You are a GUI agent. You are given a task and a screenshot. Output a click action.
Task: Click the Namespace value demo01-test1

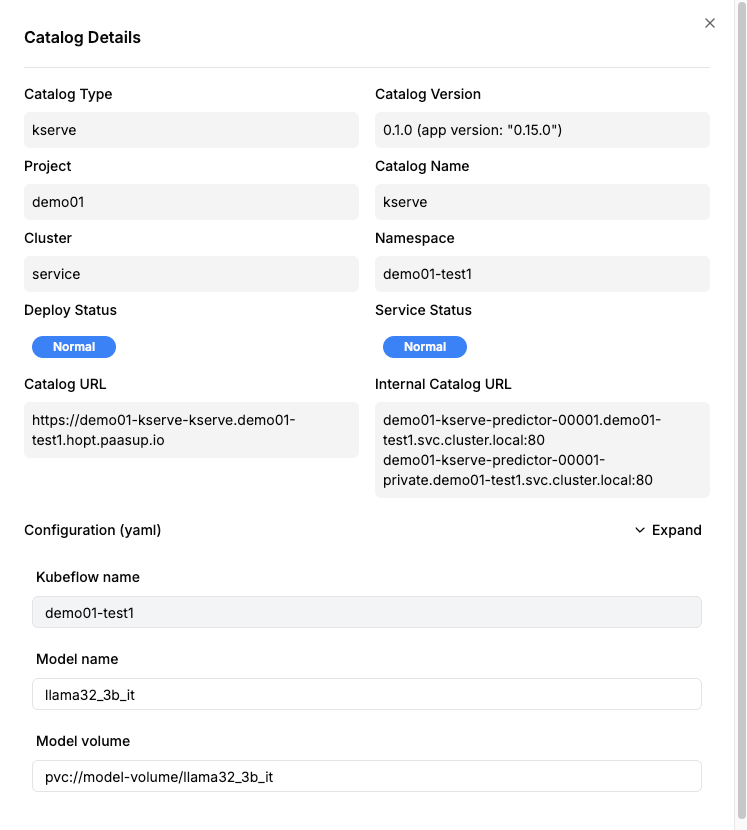point(542,274)
